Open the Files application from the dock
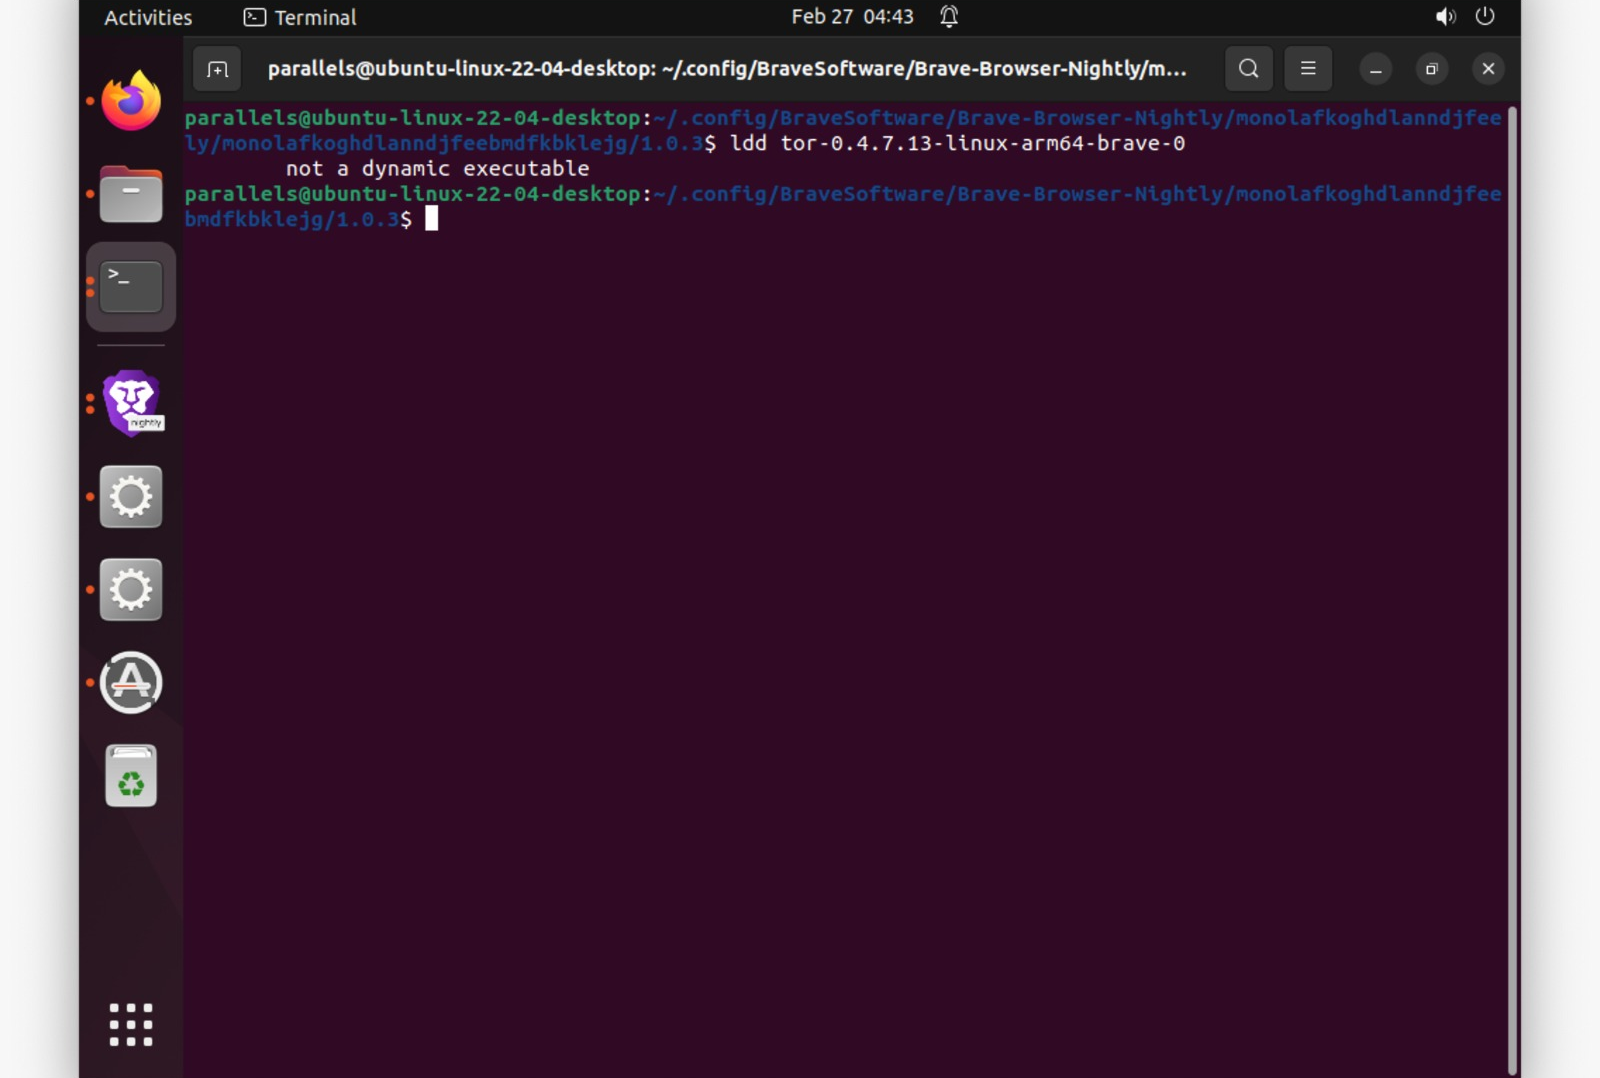 coord(130,194)
